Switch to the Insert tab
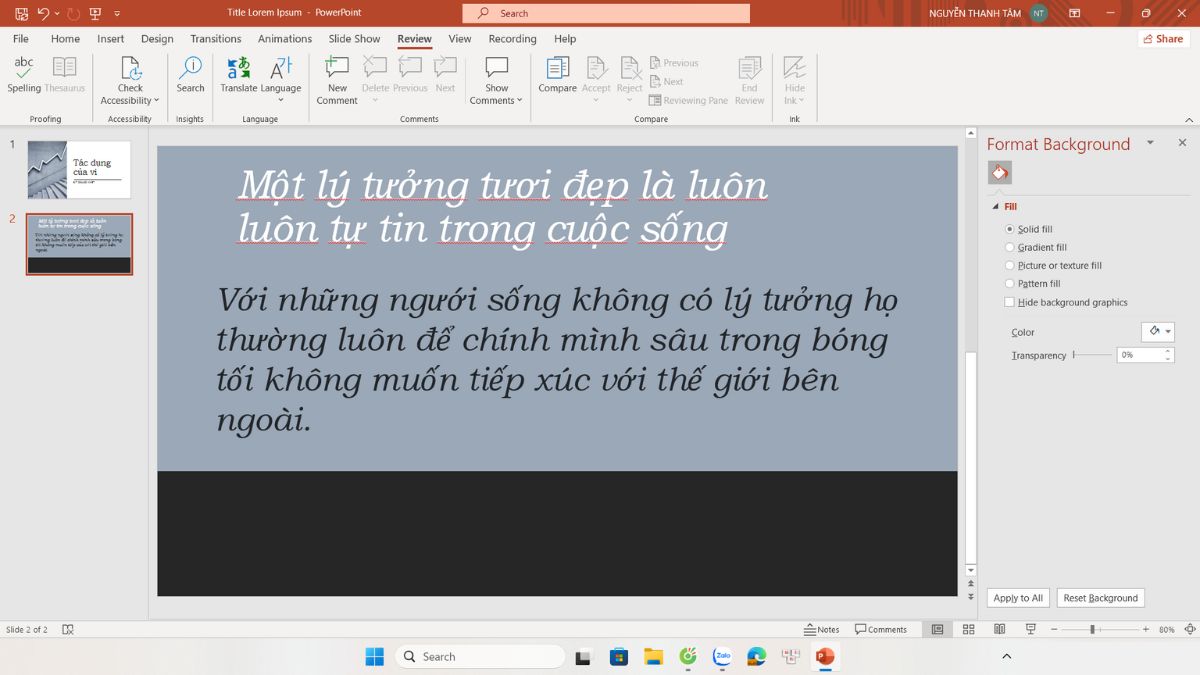The height and width of the screenshot is (675, 1200). (111, 39)
